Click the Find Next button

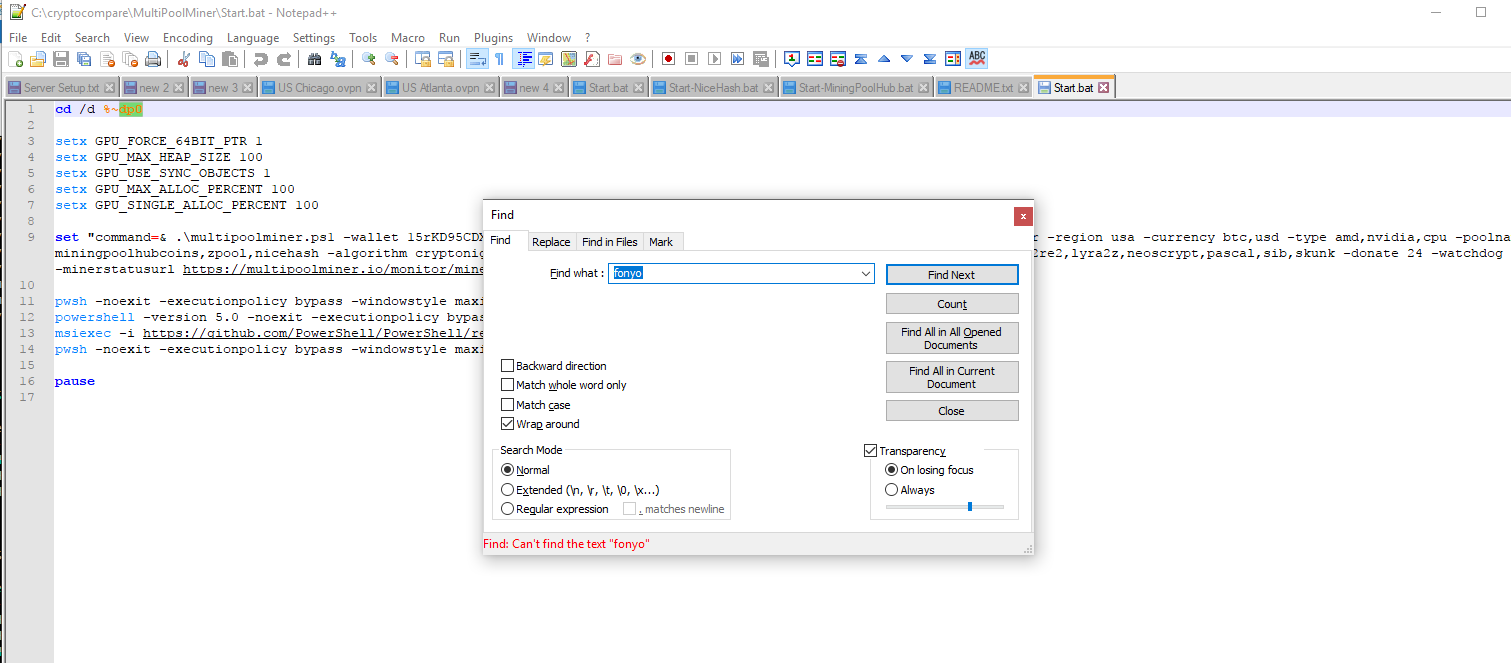pyautogui.click(x=952, y=274)
